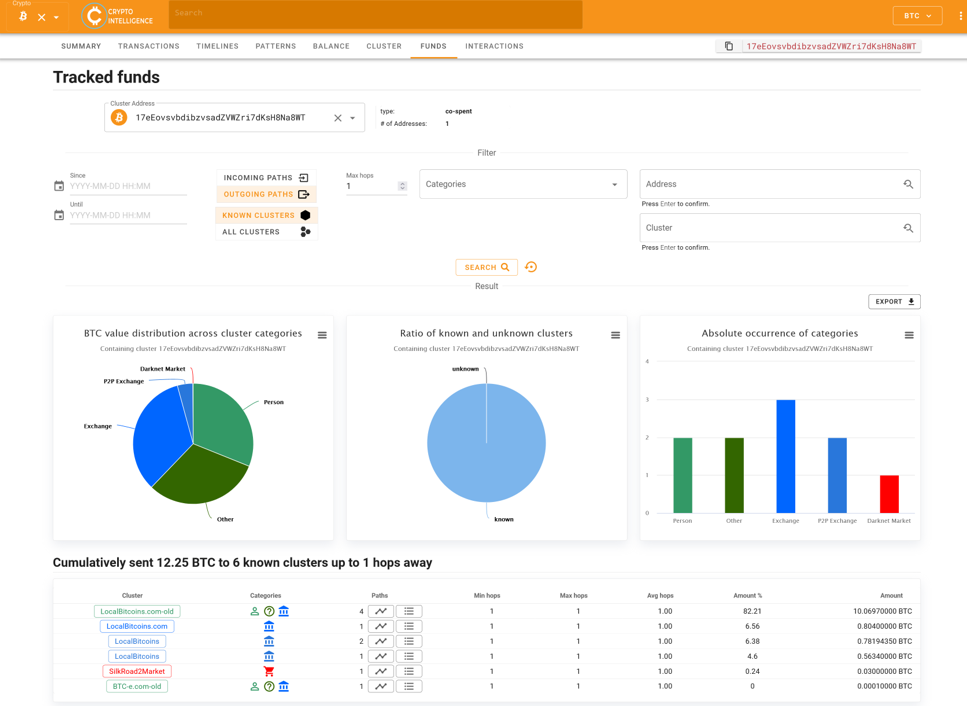The image size is (967, 706).
Task: Open the Timelines tab
Action: 217,46
